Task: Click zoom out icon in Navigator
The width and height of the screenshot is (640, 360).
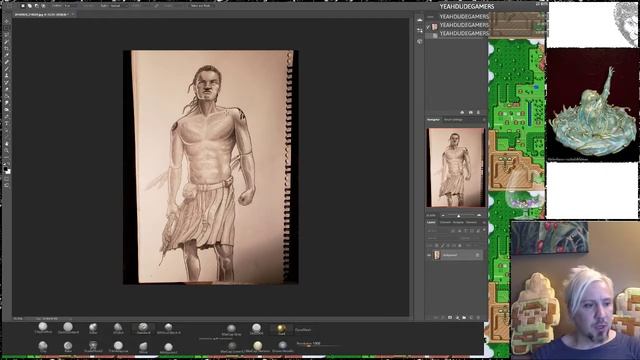Action: (443, 216)
